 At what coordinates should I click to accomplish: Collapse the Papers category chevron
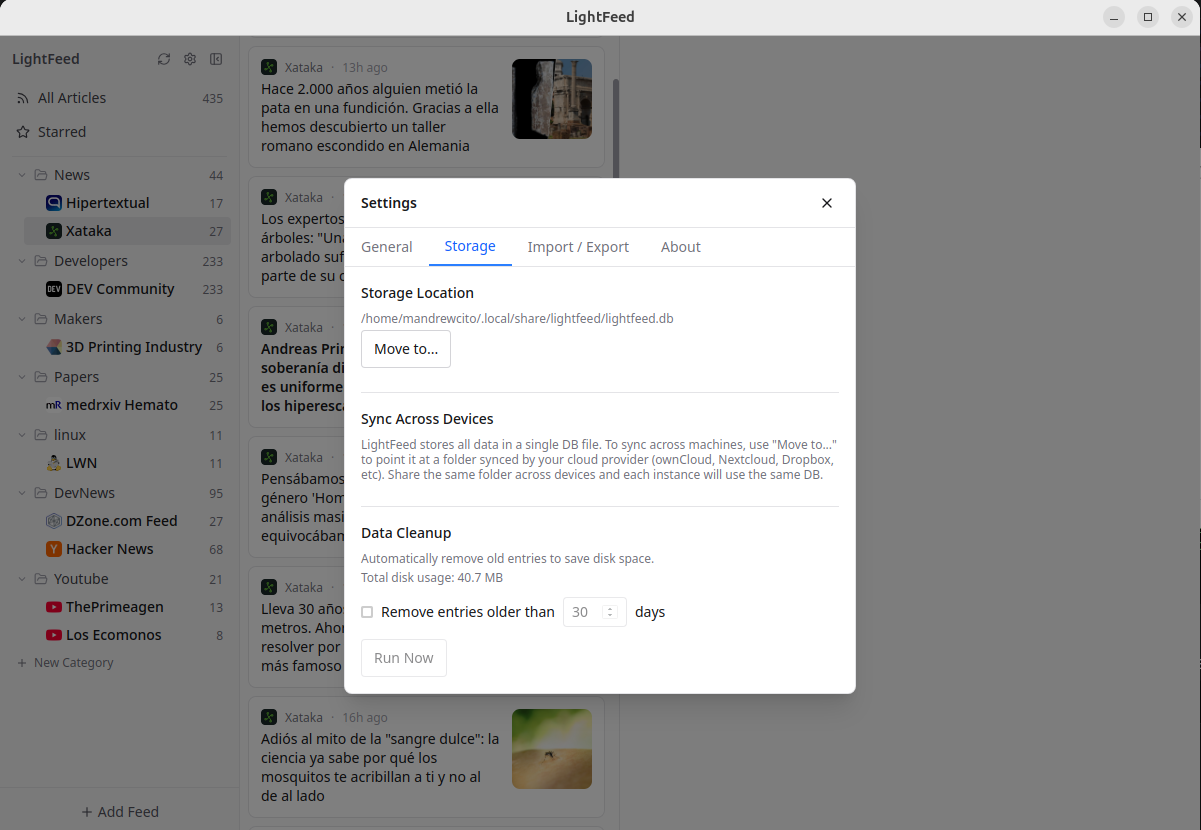tap(22, 377)
